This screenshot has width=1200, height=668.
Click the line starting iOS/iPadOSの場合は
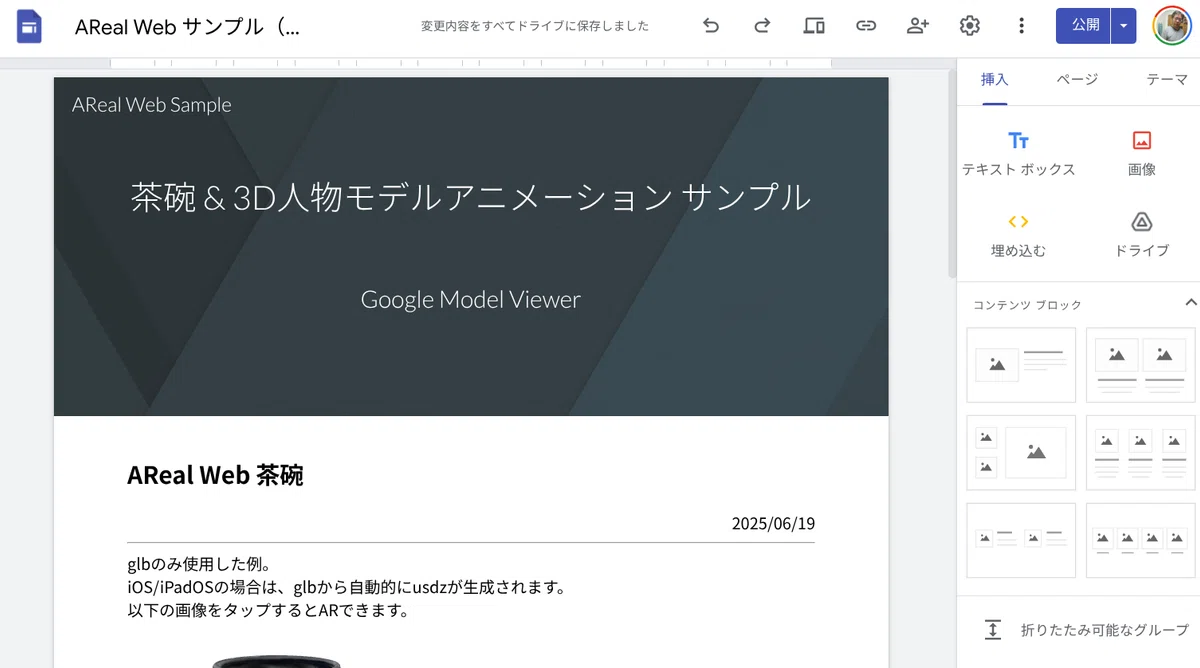[x=346, y=587]
